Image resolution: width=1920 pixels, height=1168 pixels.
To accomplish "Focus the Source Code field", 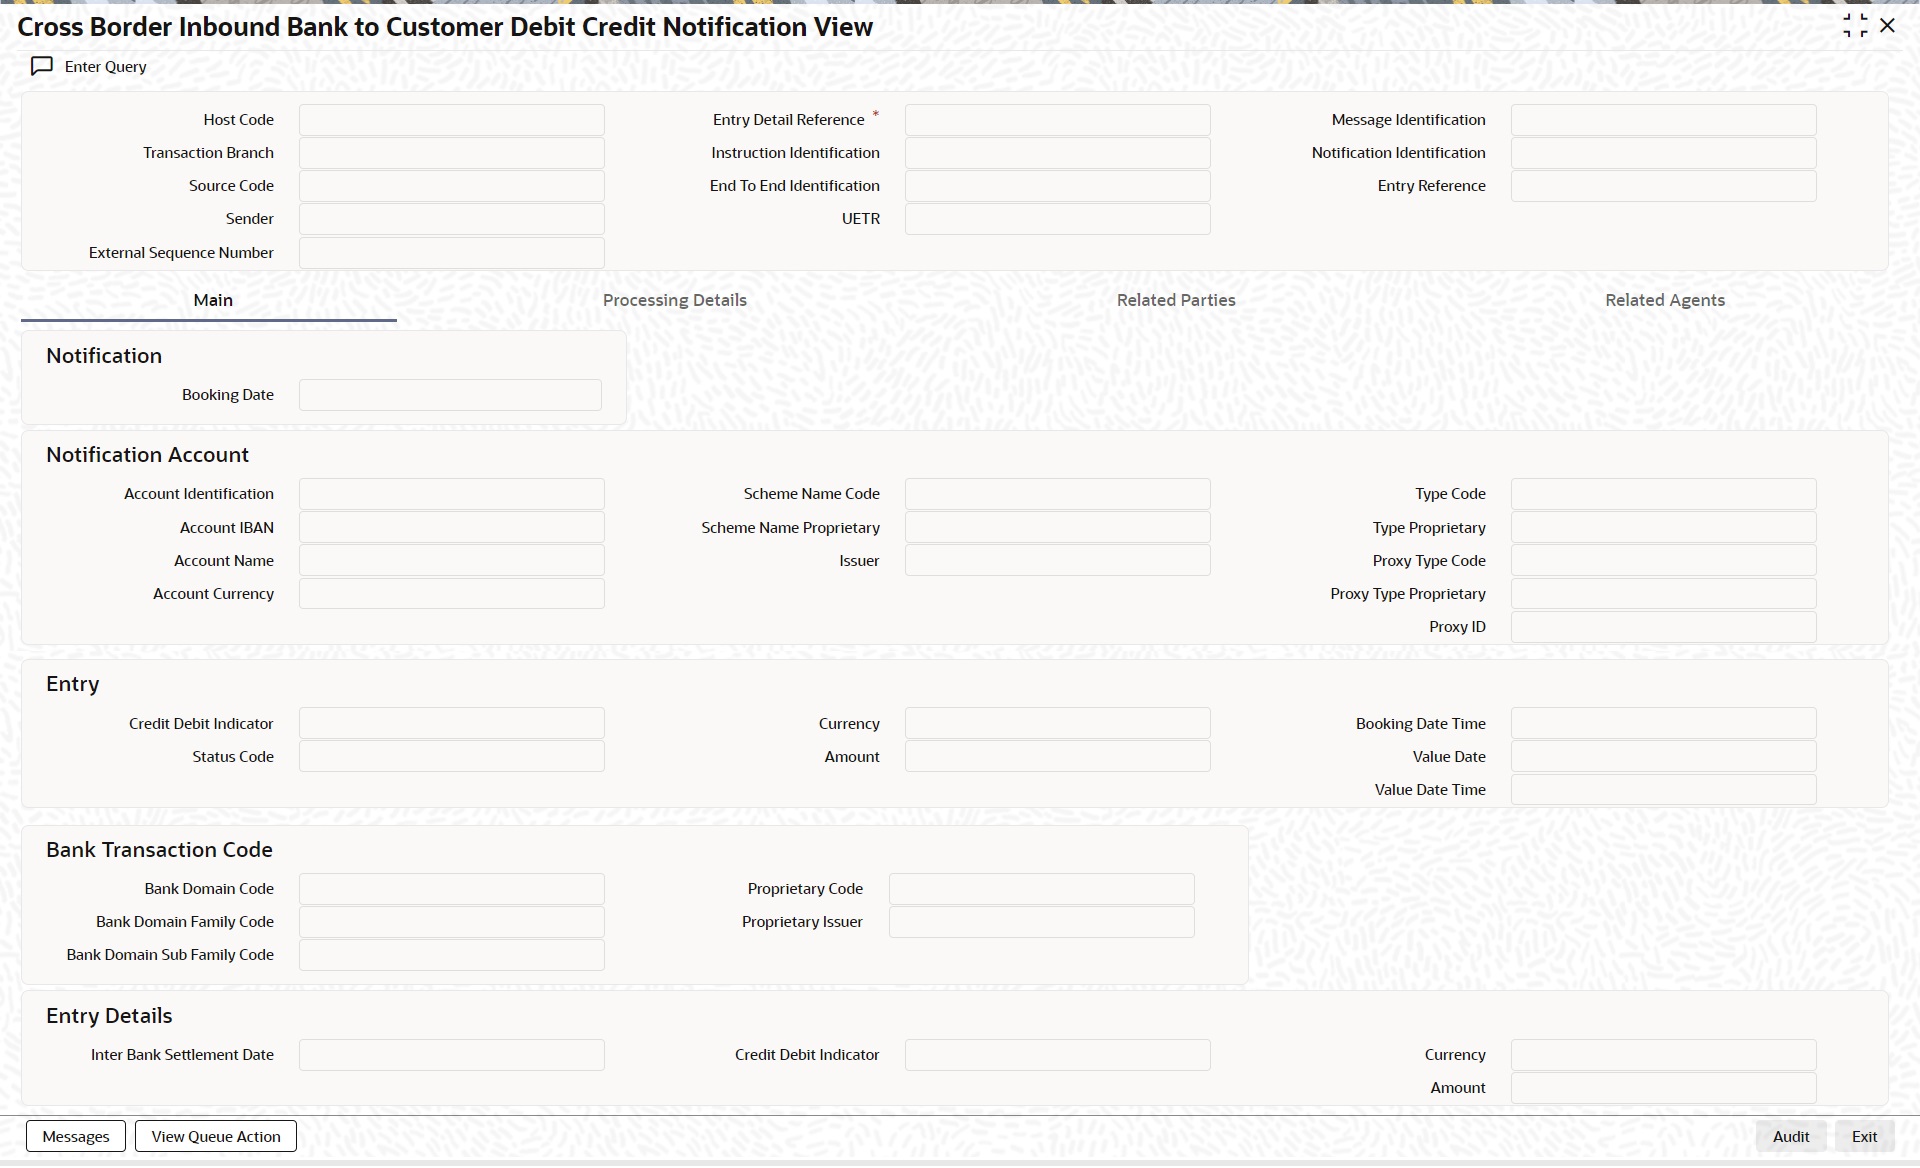I will coord(452,186).
